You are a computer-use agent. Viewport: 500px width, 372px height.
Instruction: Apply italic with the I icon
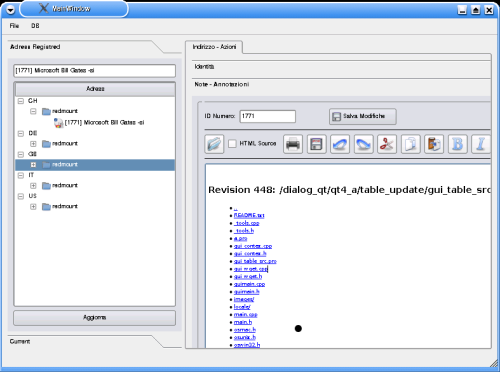point(481,144)
